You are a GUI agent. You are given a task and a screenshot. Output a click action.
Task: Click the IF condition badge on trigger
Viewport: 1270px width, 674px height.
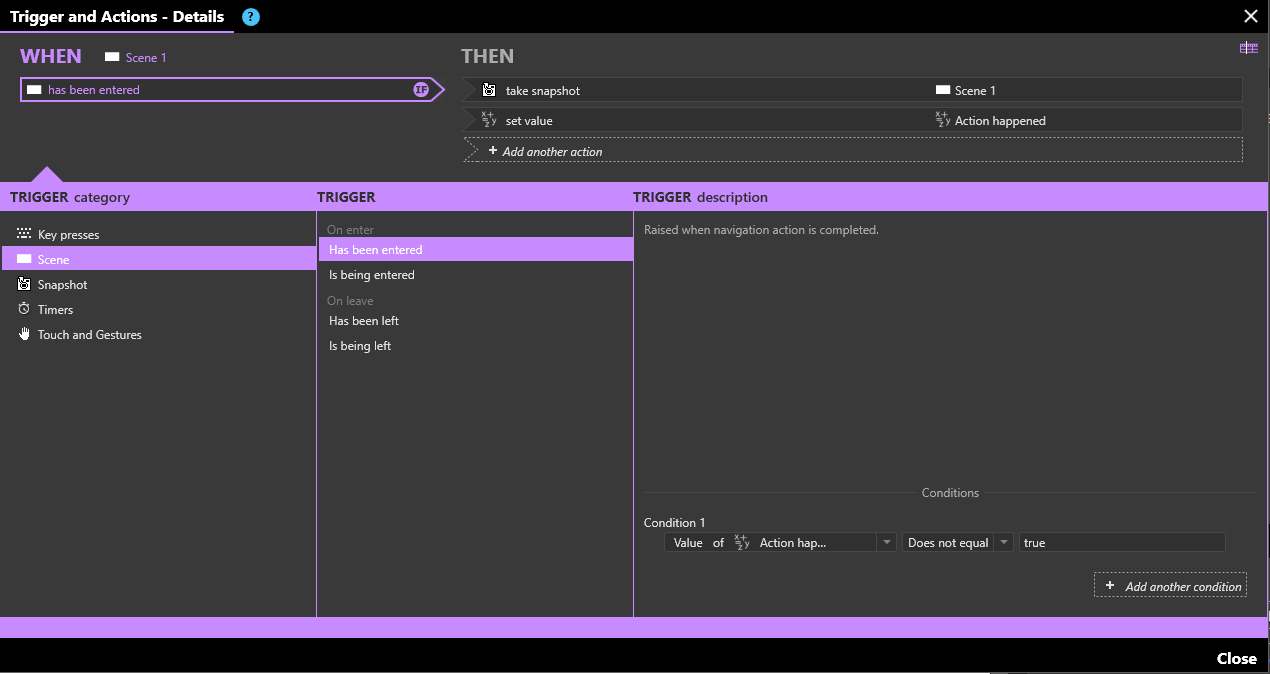pyautogui.click(x=421, y=90)
